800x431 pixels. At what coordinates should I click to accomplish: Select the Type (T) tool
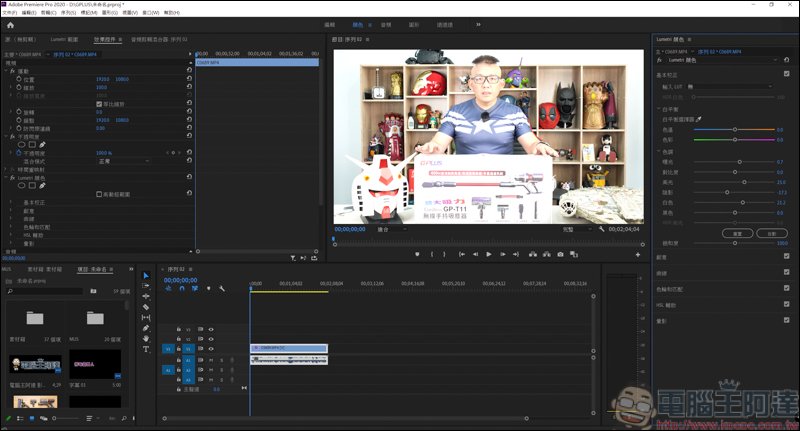[146, 349]
